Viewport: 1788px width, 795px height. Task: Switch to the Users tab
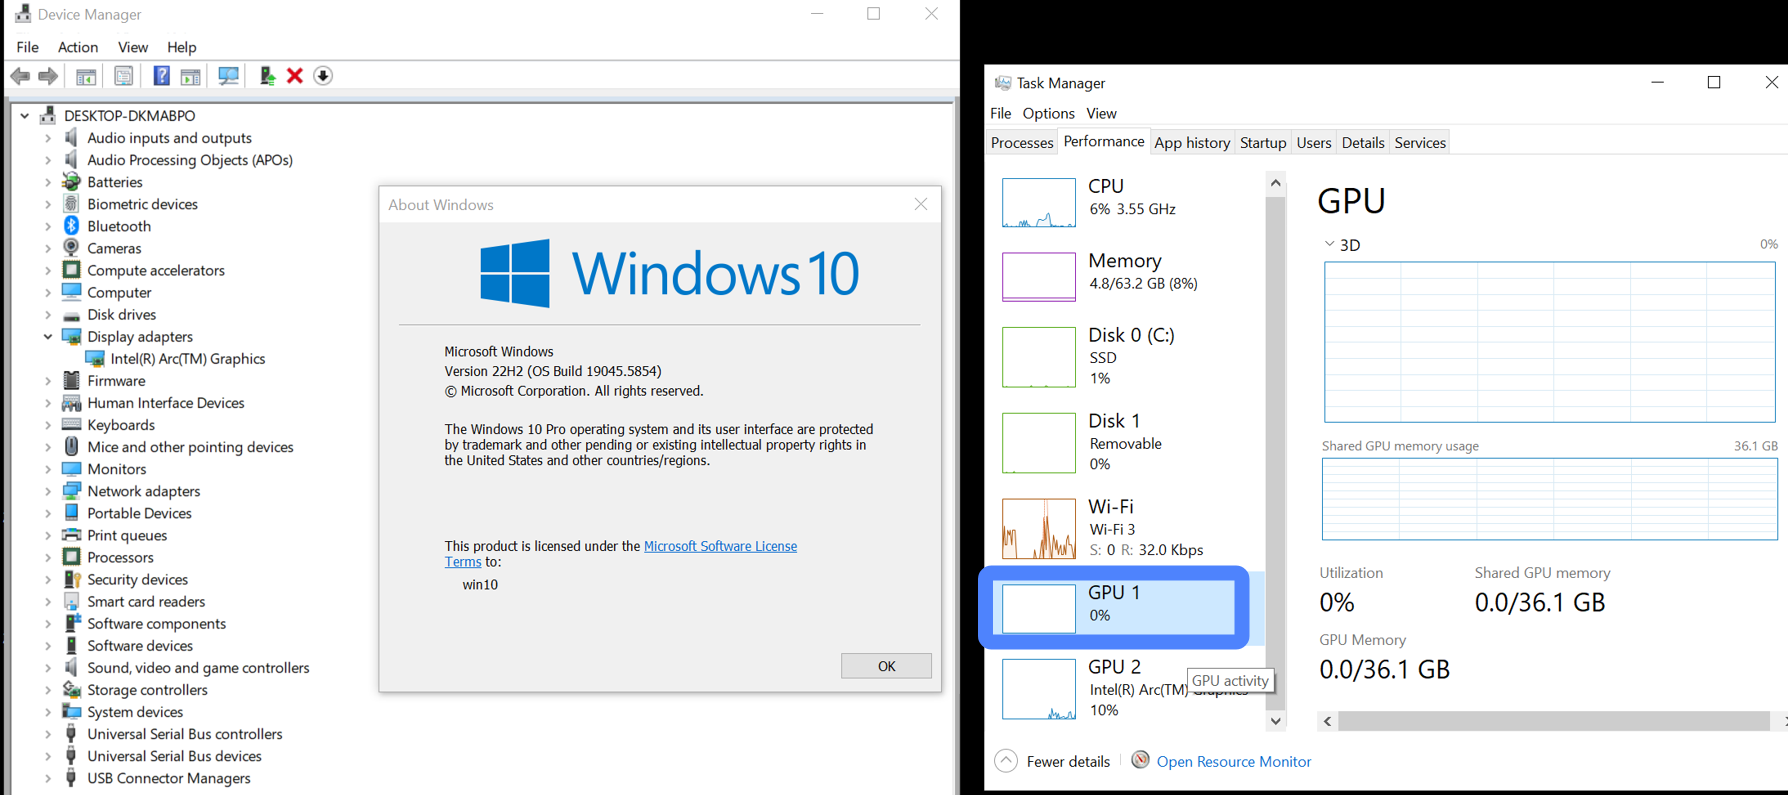point(1314,143)
